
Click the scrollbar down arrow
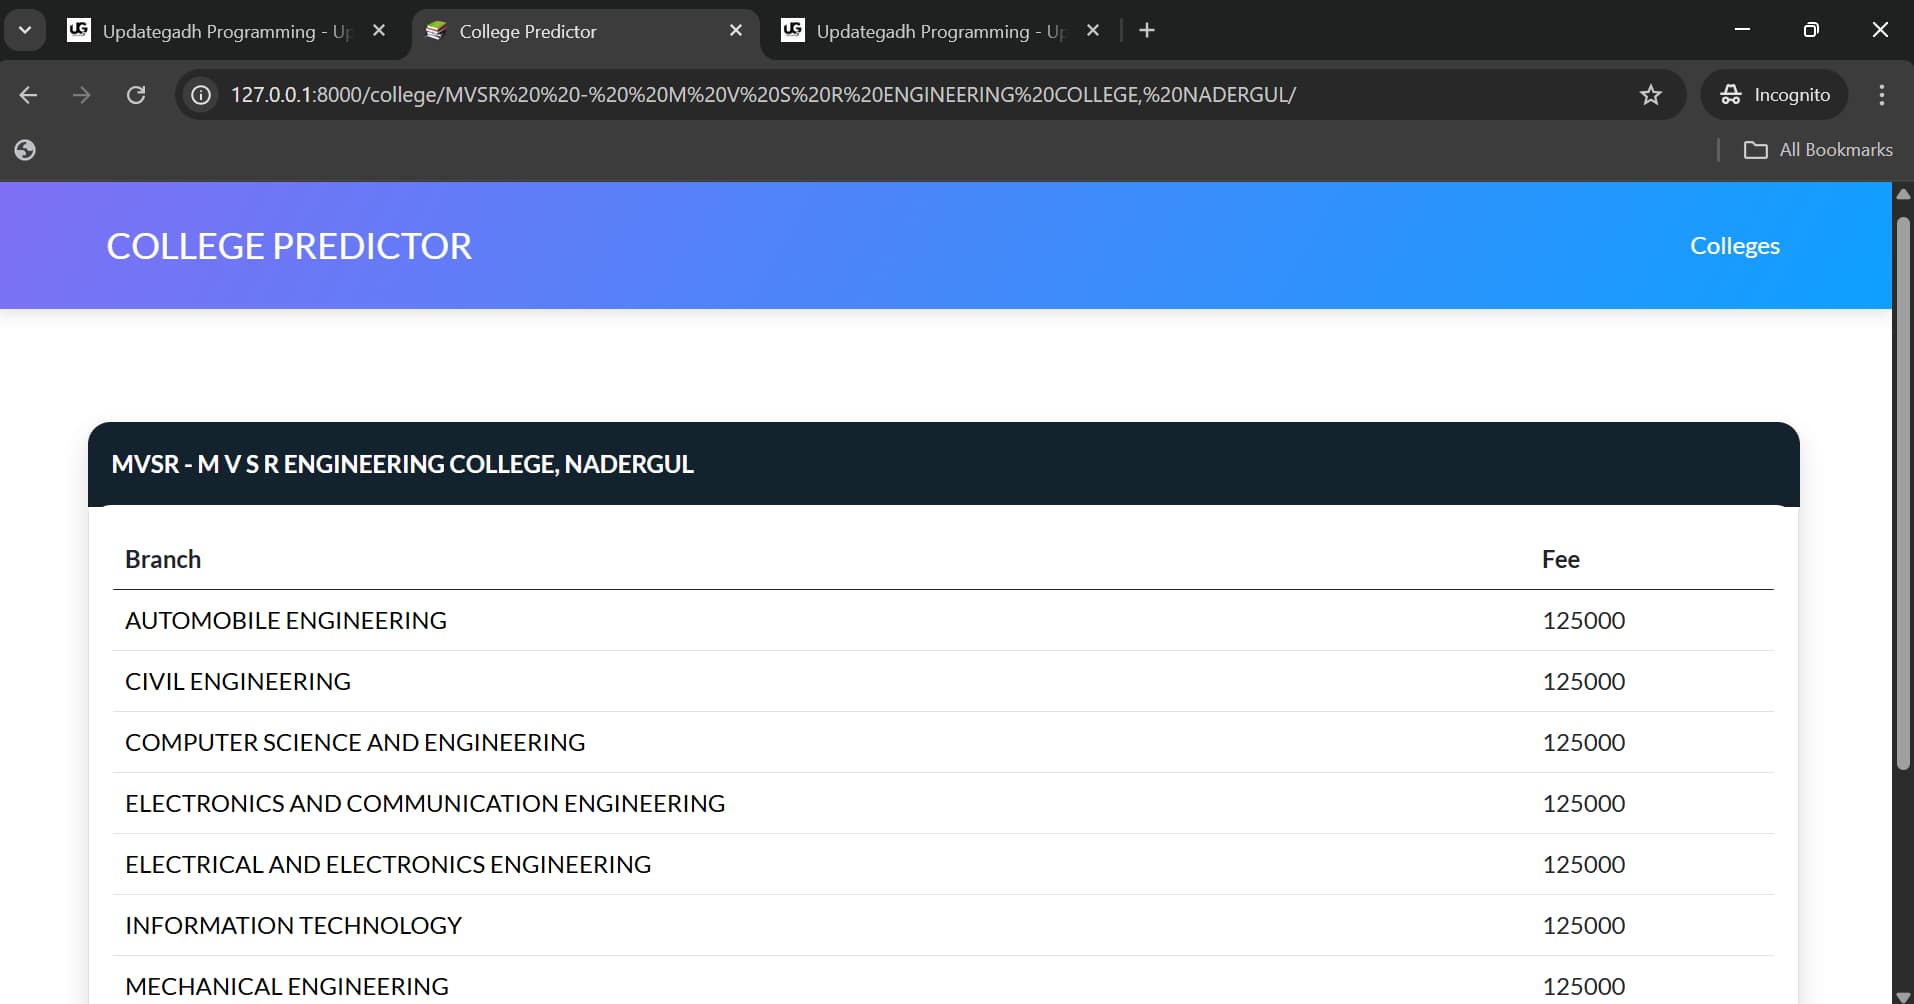tap(1902, 993)
